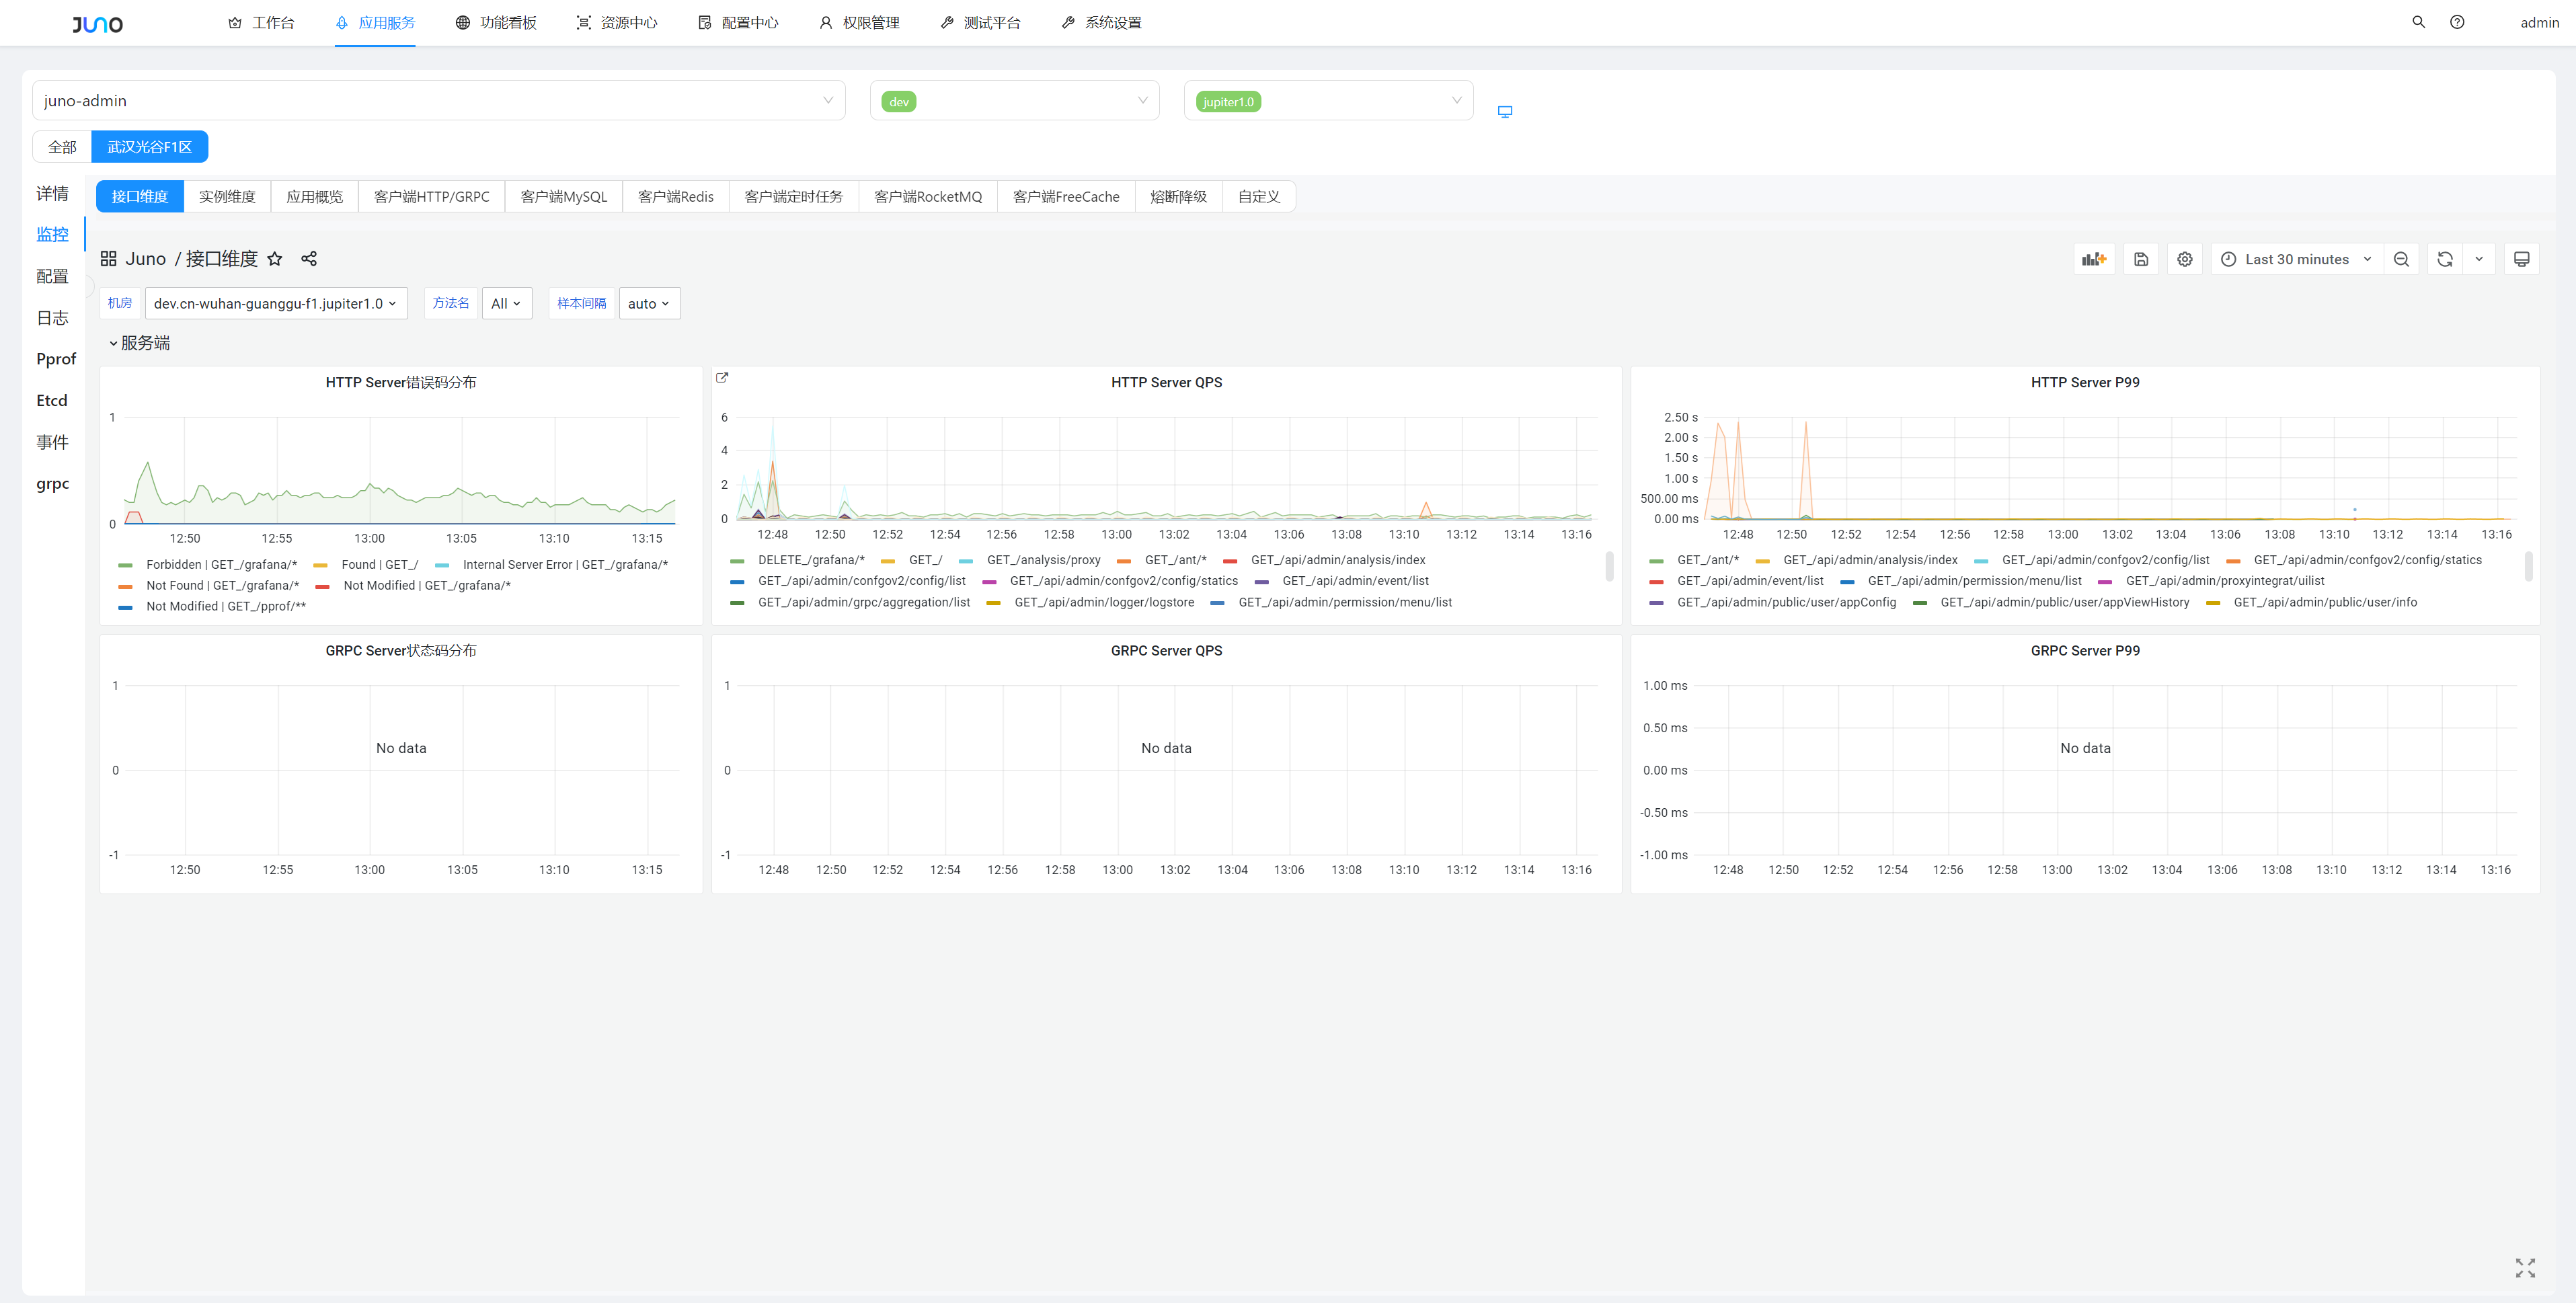This screenshot has height=1303, width=2576.
Task: Switch to the 客户端Redis tab
Action: click(676, 197)
